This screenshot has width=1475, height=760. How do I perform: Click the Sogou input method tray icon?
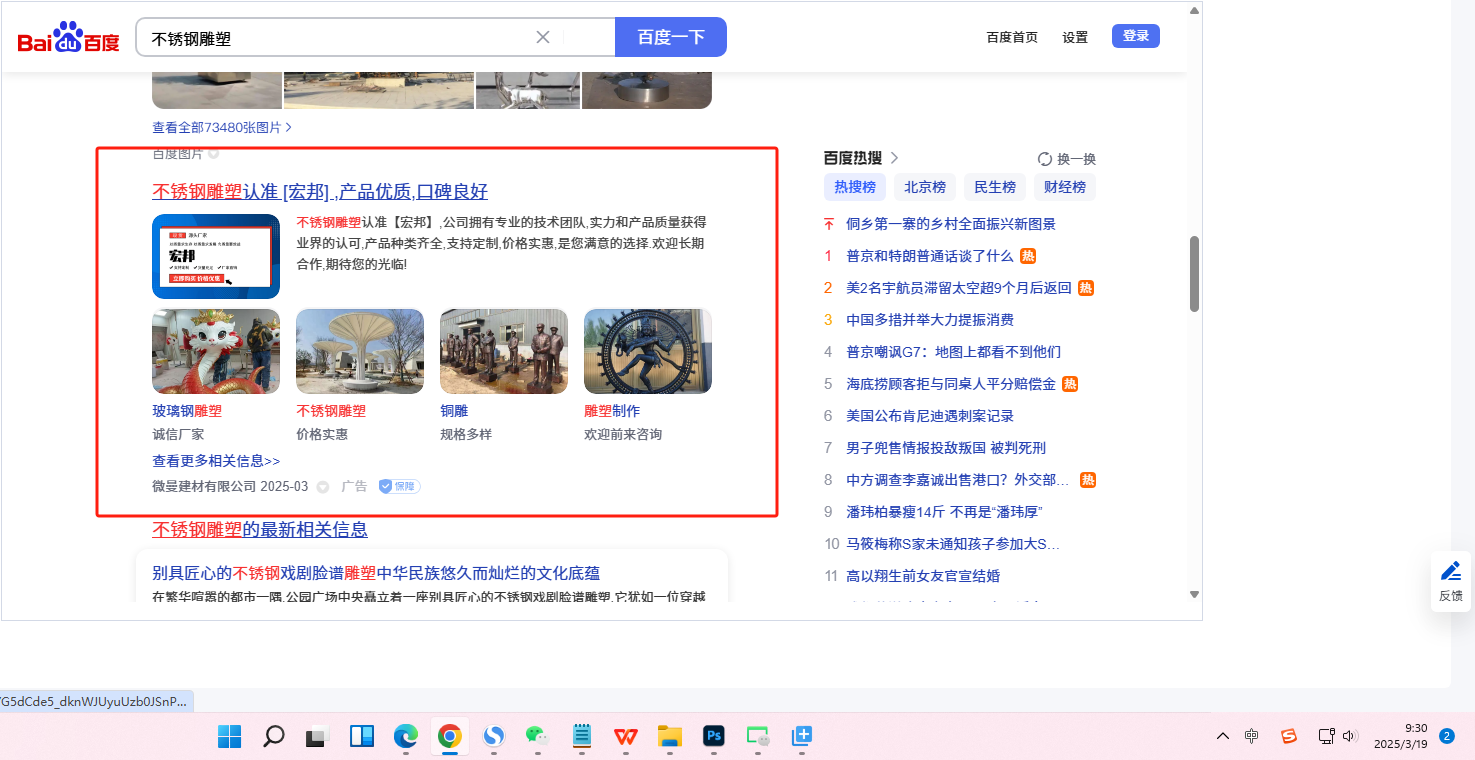(x=1289, y=737)
